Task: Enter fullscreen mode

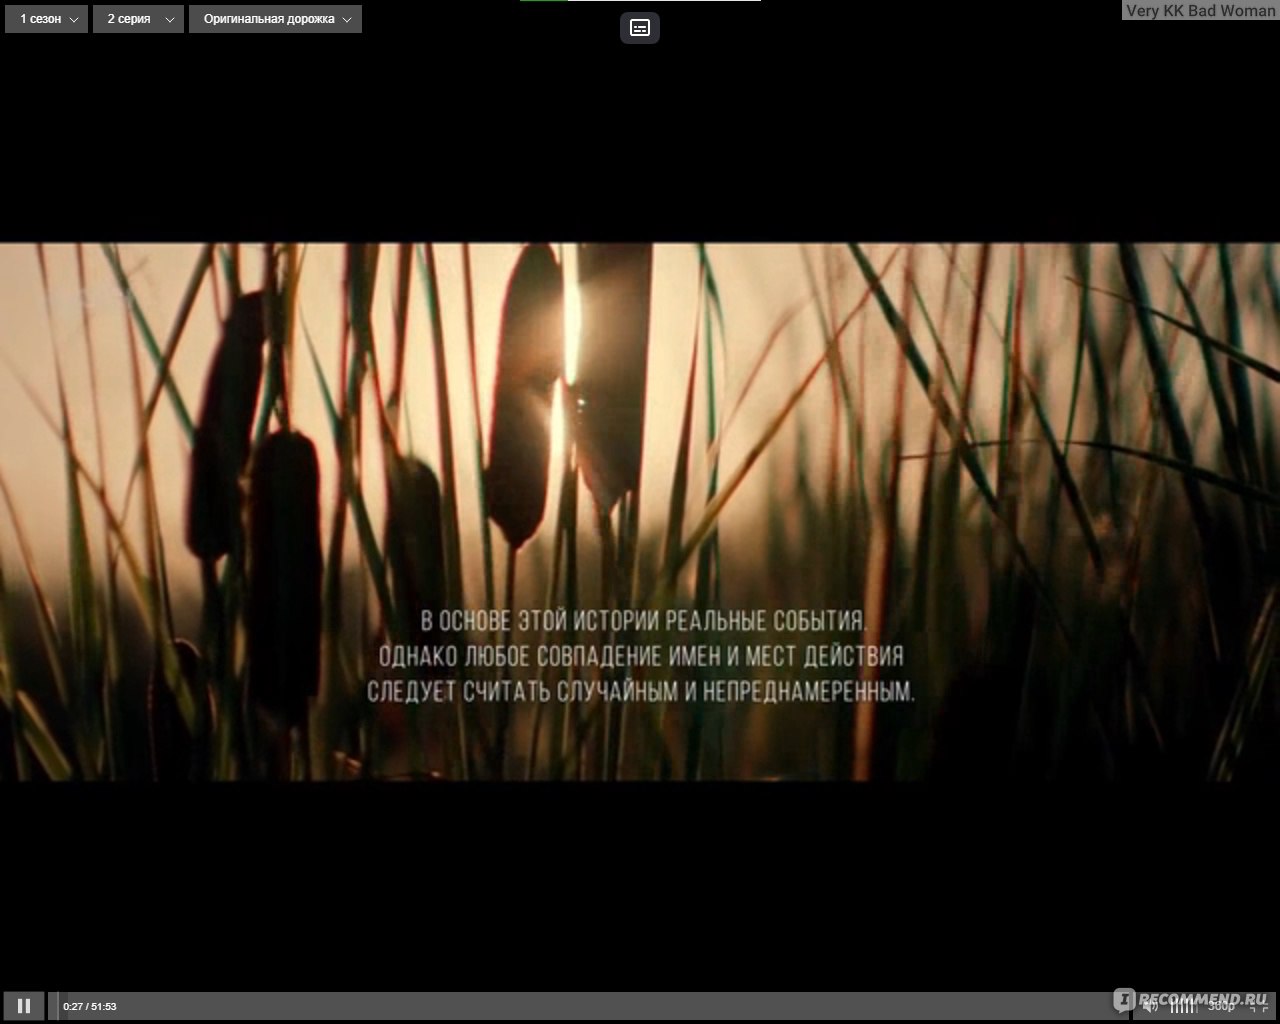Action: pos(1258,1006)
